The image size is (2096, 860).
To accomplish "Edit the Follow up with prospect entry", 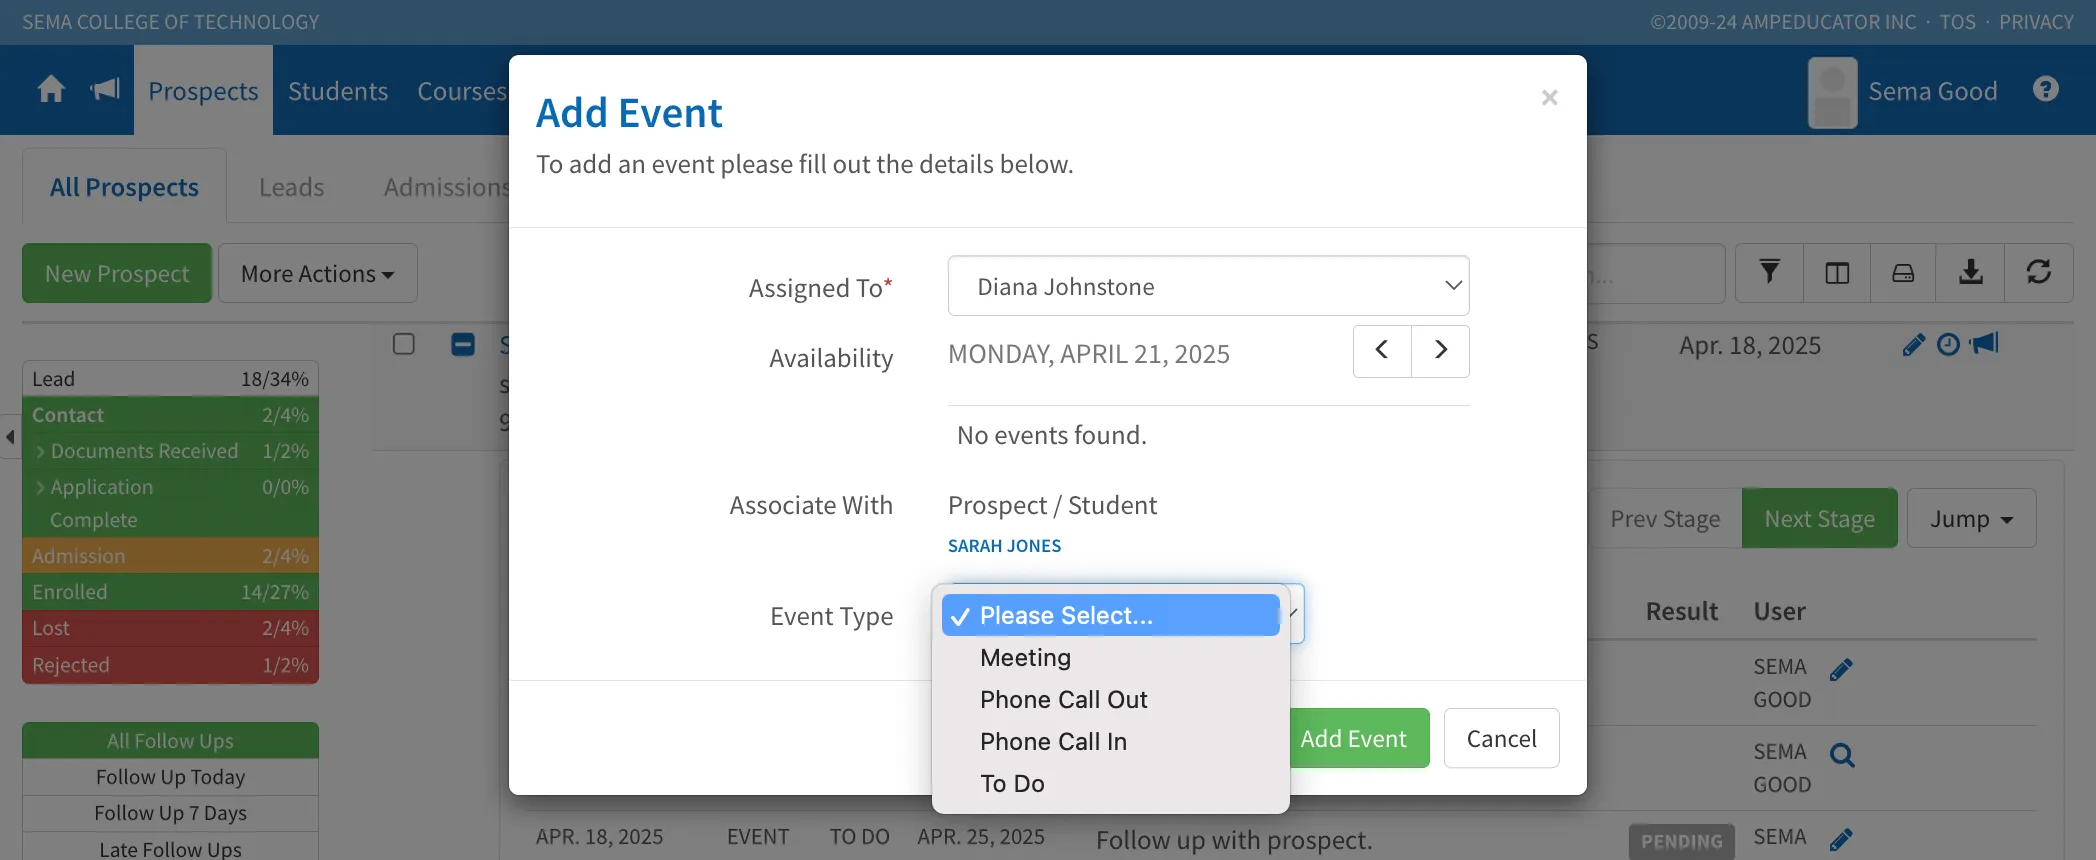I will [x=1841, y=840].
